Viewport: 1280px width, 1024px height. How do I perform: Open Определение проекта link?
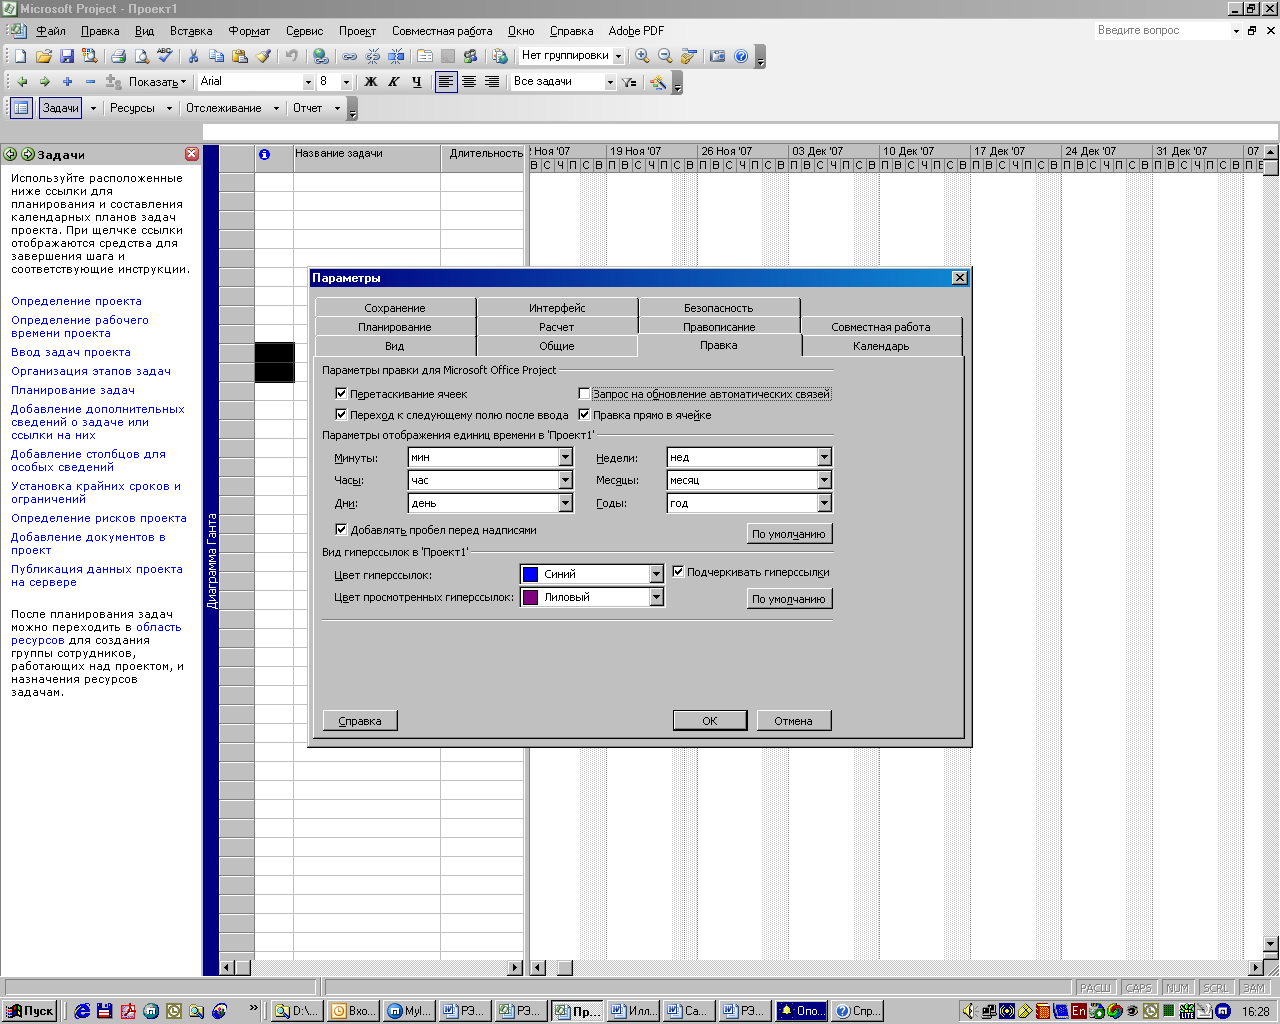pos(76,301)
